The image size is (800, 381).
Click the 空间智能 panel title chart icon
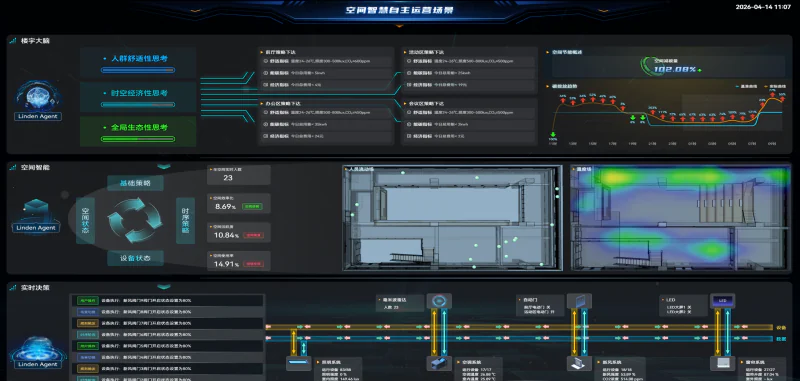pos(13,167)
